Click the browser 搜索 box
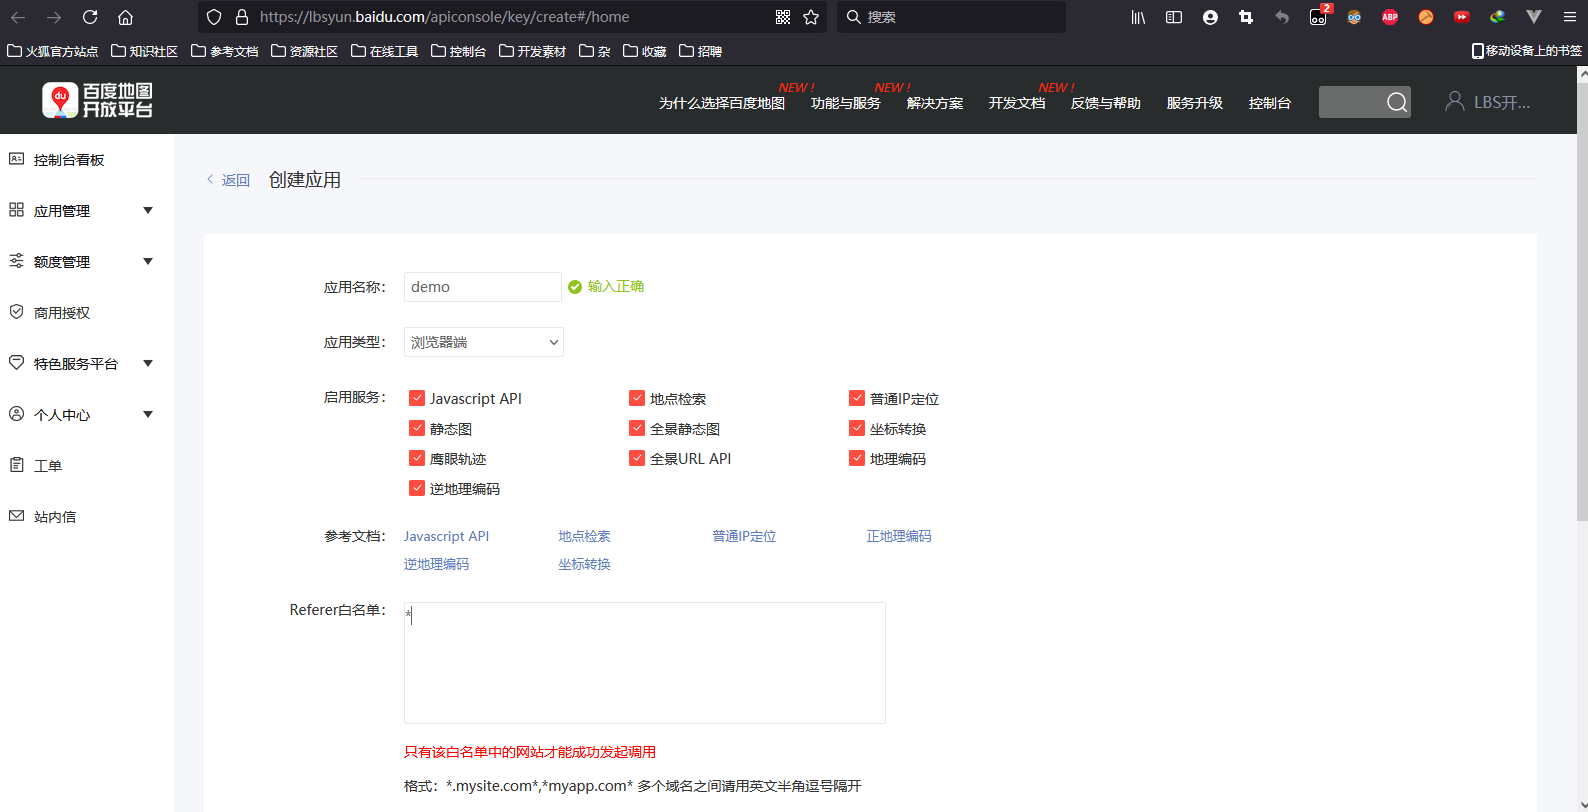This screenshot has height=812, width=1588. click(951, 17)
